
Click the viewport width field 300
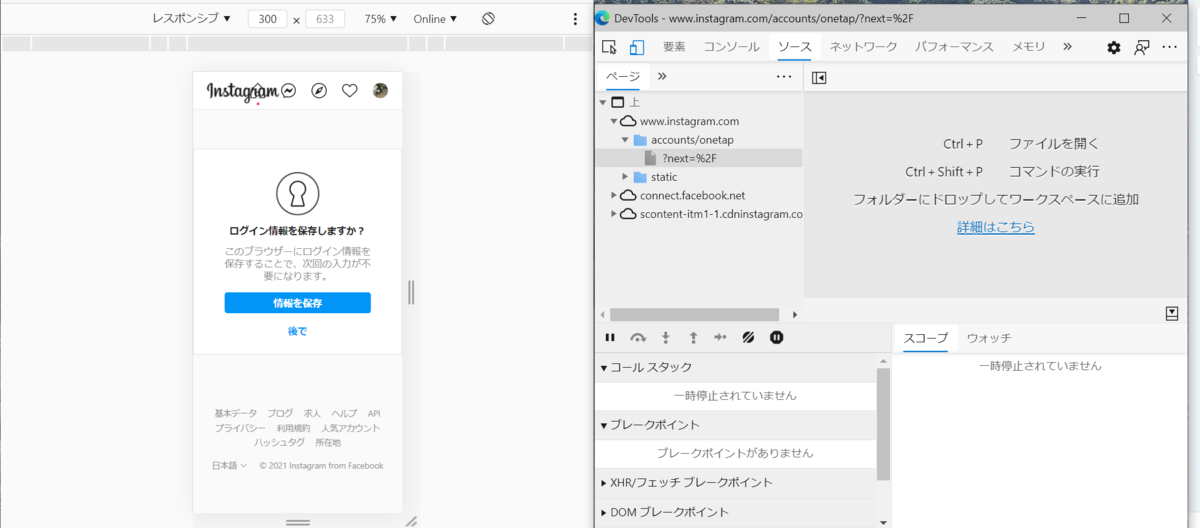(x=267, y=19)
